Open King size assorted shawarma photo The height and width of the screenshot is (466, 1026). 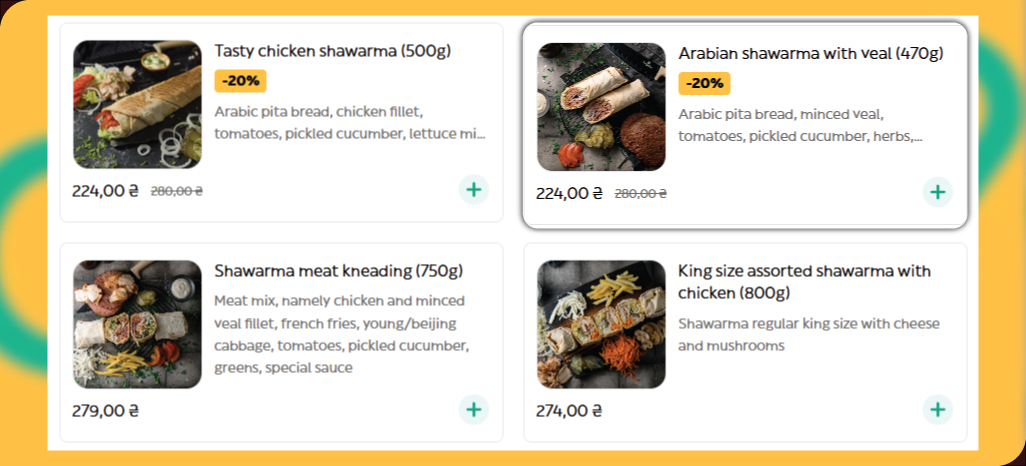click(601, 324)
